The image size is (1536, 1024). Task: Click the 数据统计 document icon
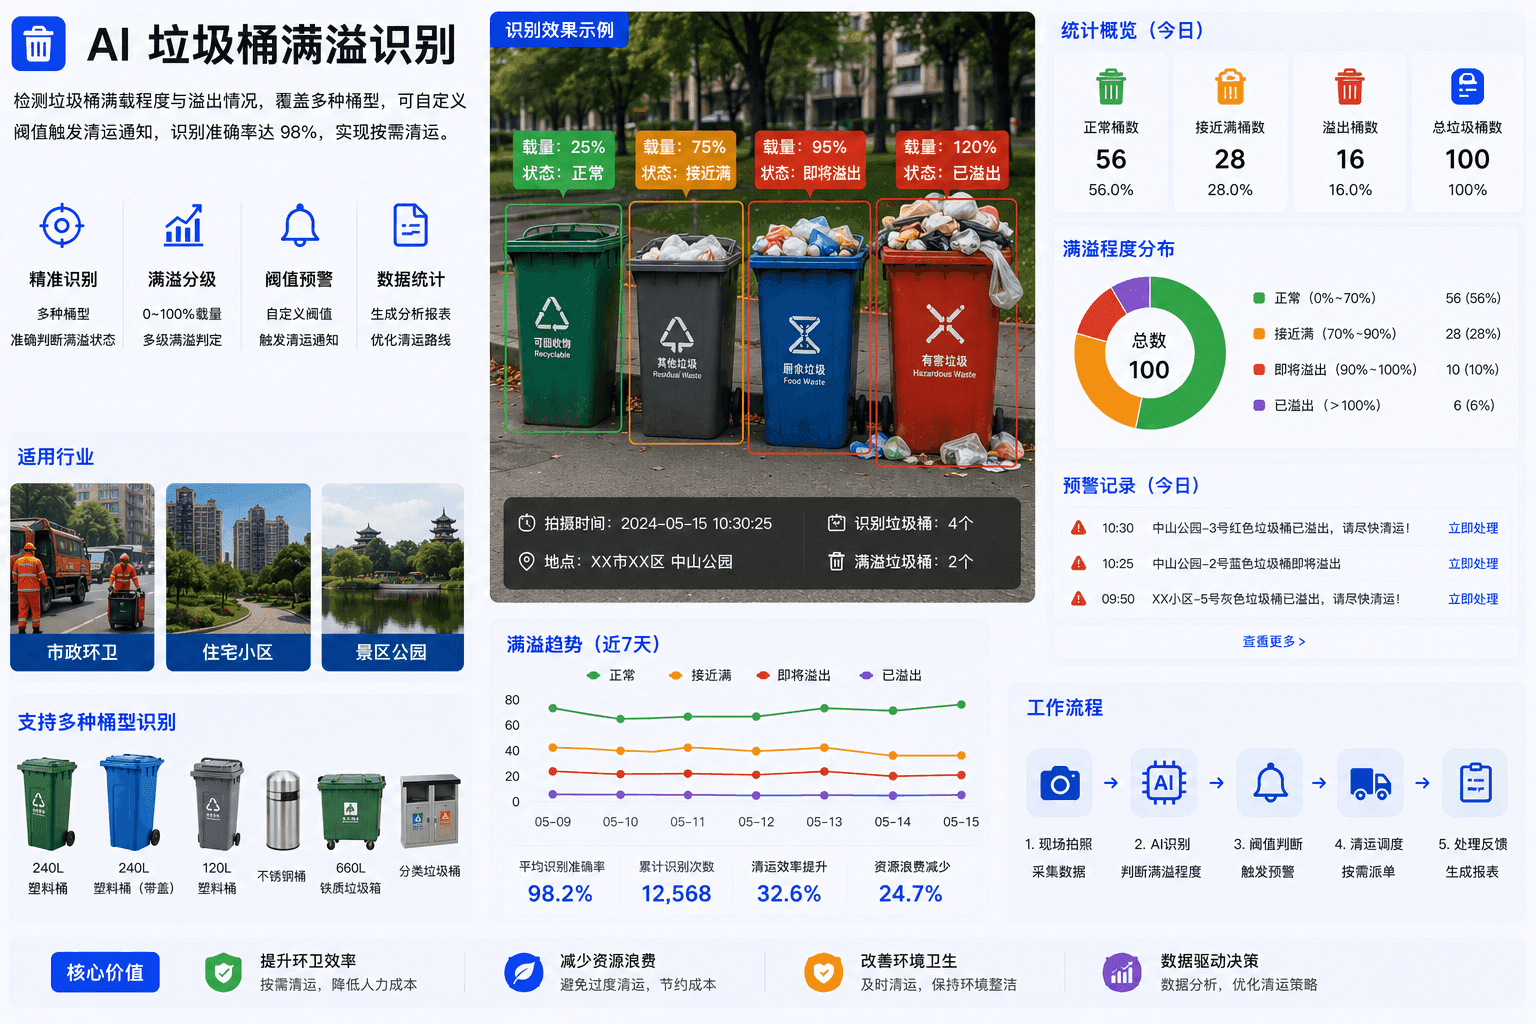tap(411, 225)
